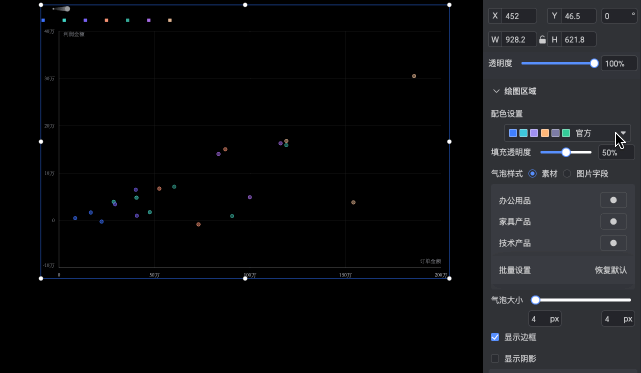Click the 批量设置 button
This screenshot has width=641, height=373.
click(x=515, y=270)
